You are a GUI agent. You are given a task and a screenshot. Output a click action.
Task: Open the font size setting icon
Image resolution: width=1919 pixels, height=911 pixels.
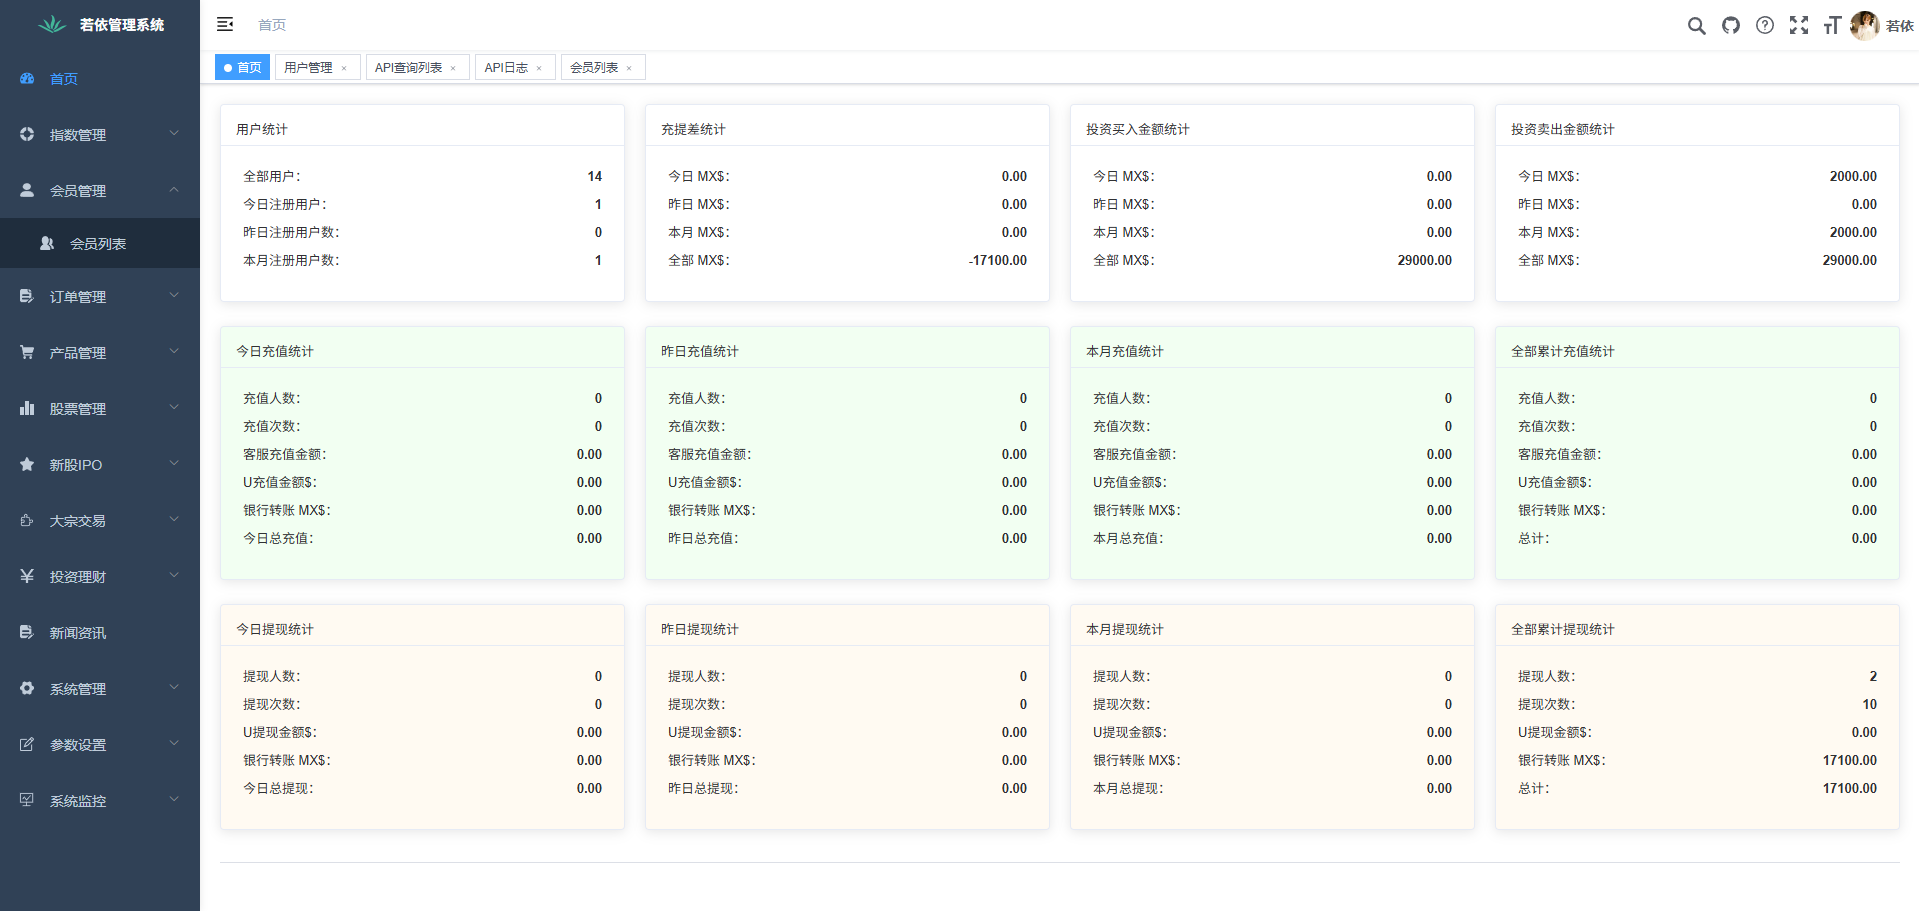coord(1832,26)
